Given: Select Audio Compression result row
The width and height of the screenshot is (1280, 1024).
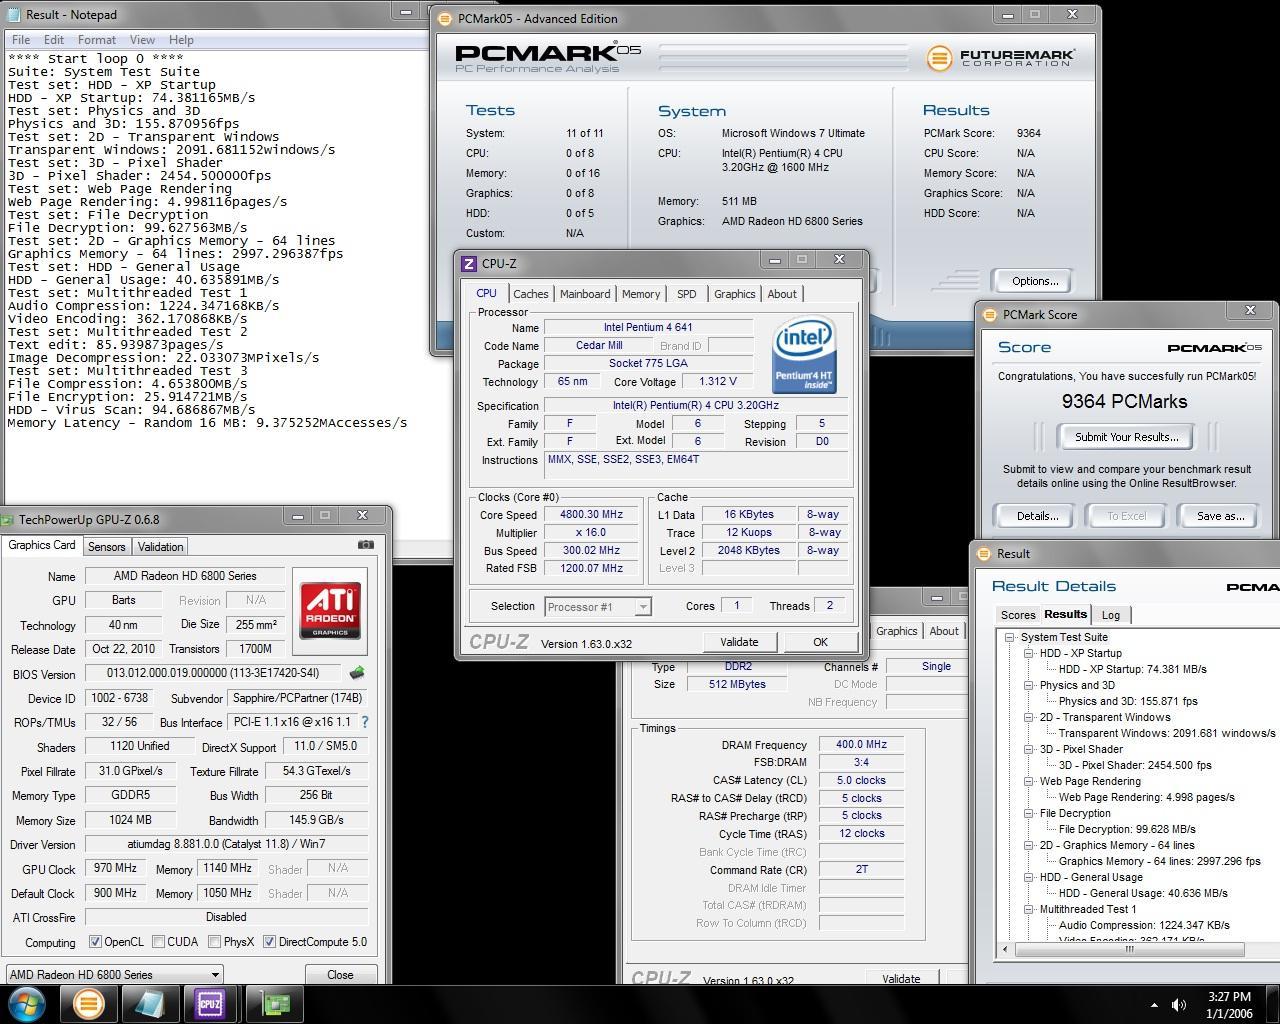Looking at the screenshot, I should [1144, 925].
